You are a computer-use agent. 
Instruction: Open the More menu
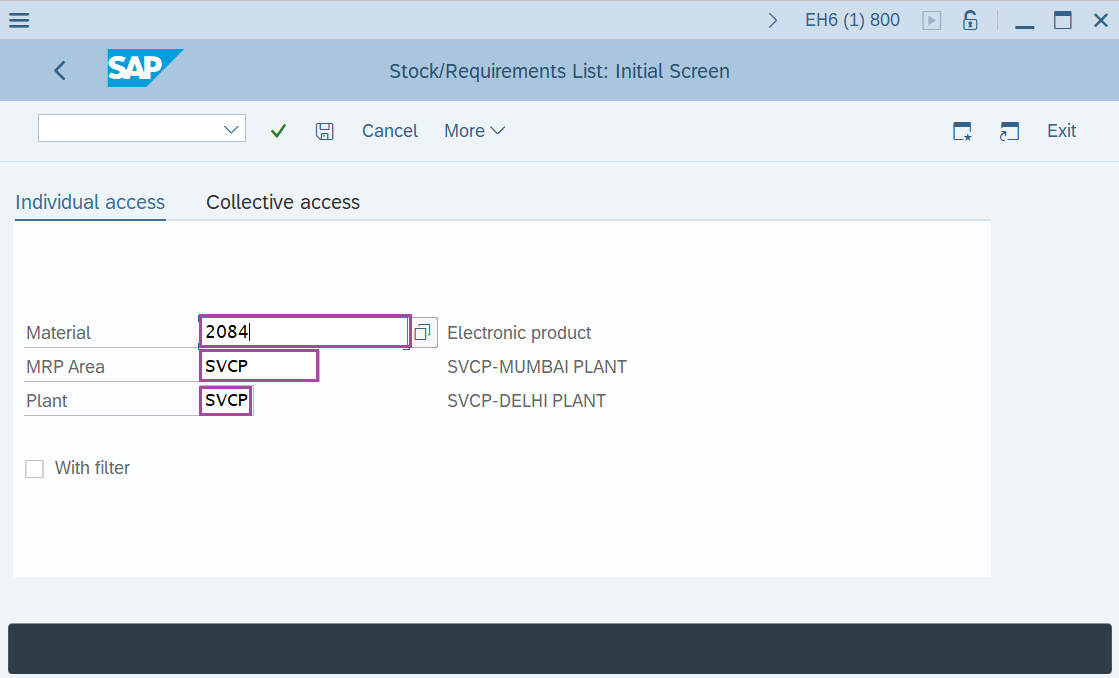click(473, 130)
